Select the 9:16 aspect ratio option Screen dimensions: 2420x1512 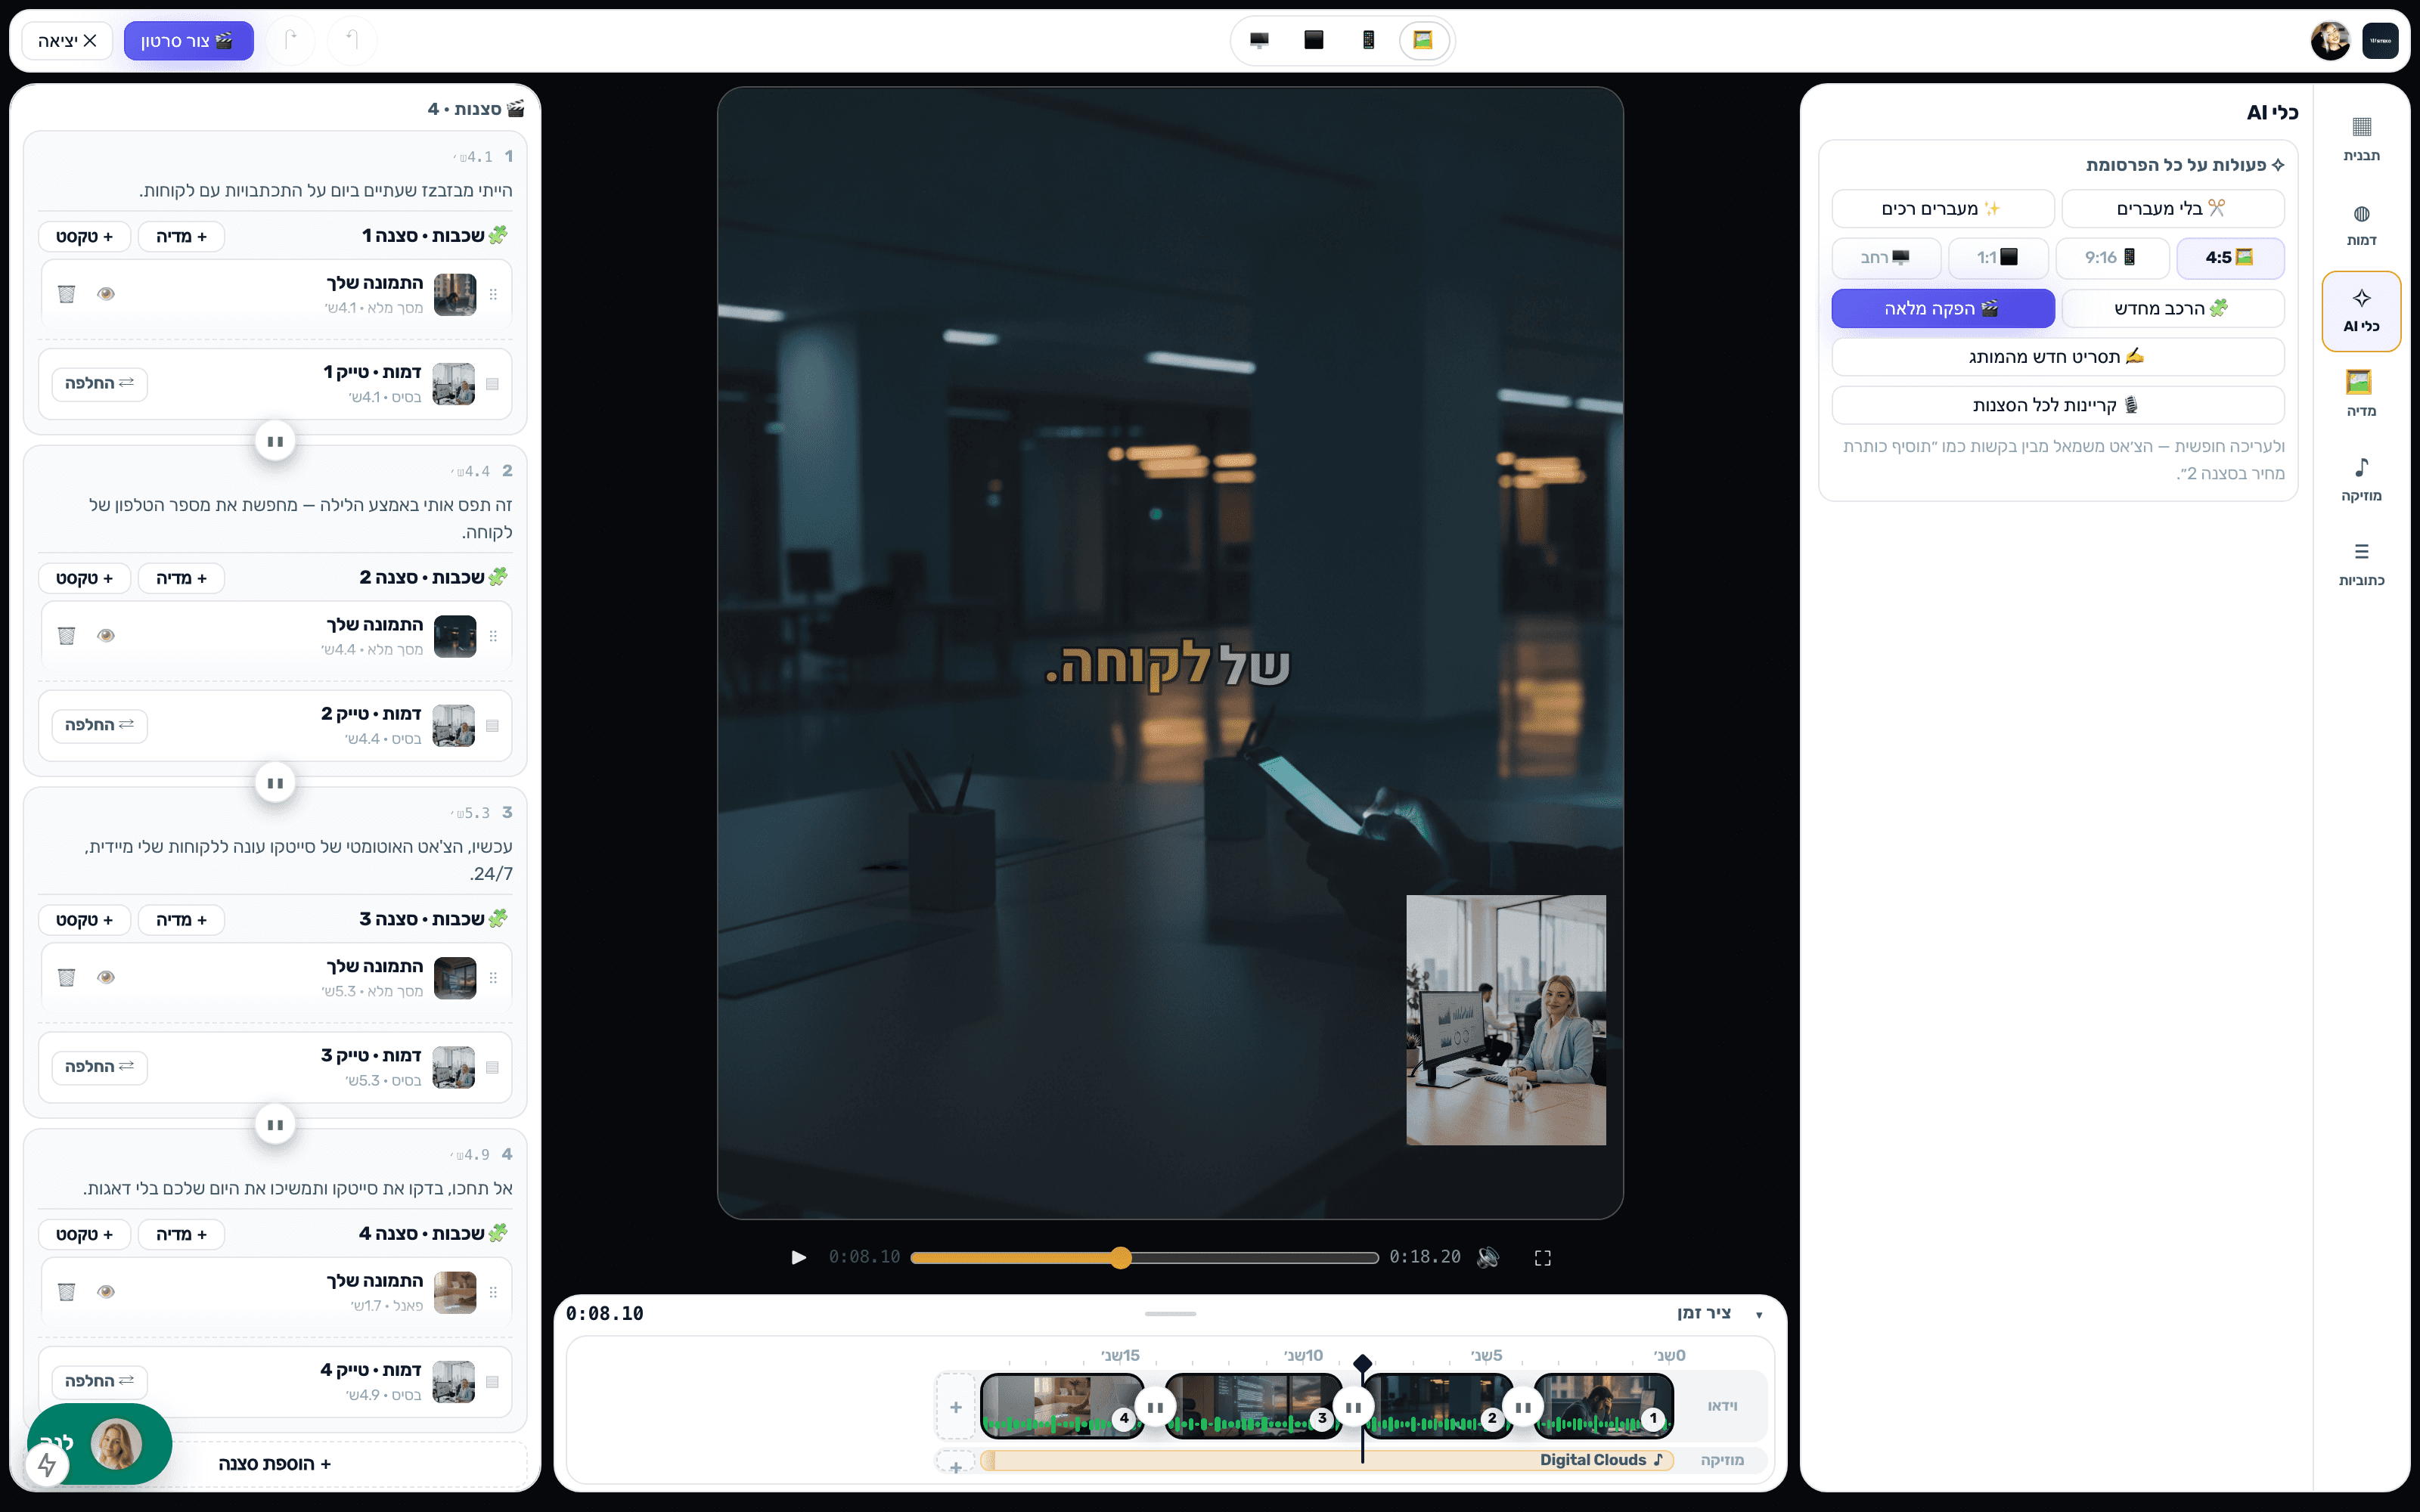coord(2112,258)
